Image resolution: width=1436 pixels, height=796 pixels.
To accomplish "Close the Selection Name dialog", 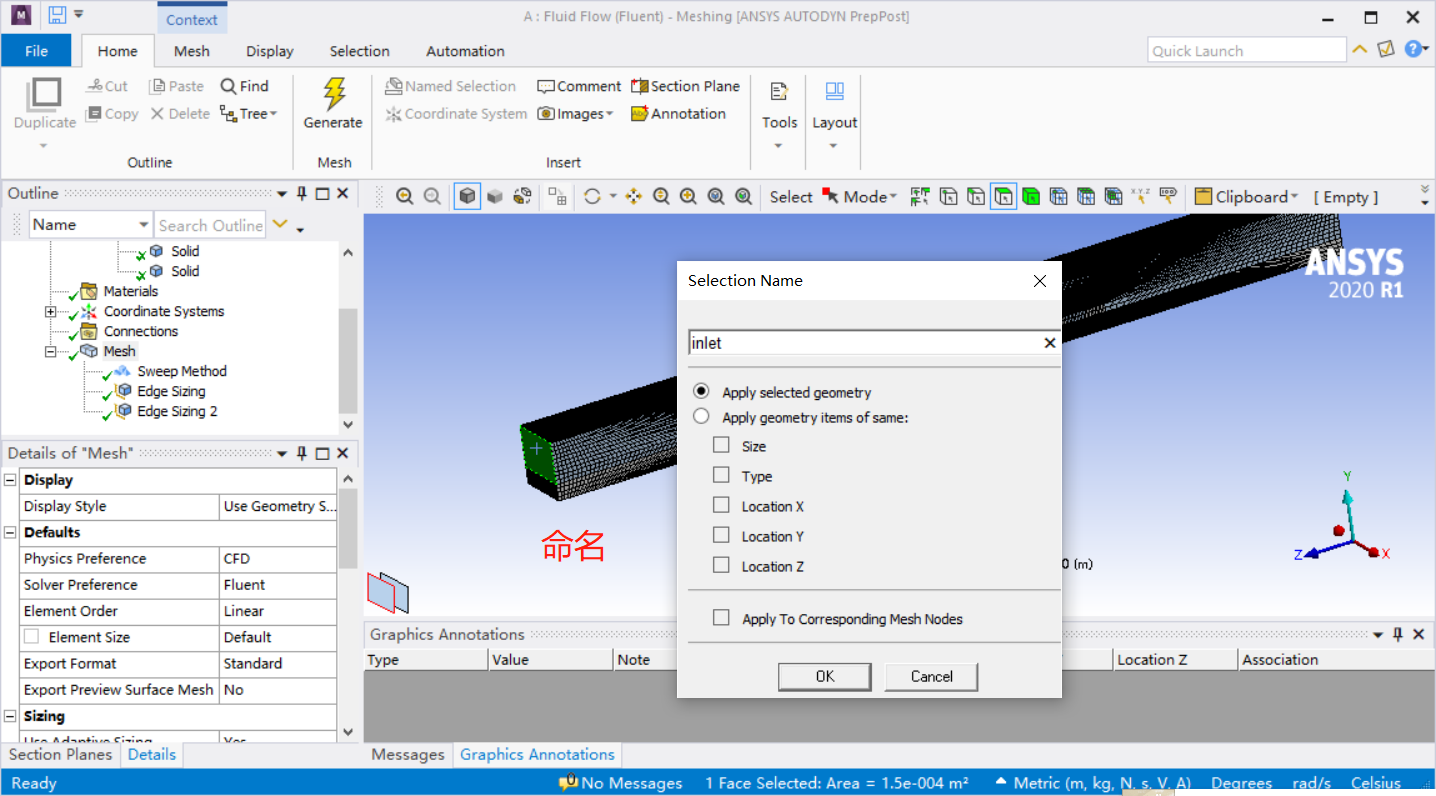I will (1040, 281).
